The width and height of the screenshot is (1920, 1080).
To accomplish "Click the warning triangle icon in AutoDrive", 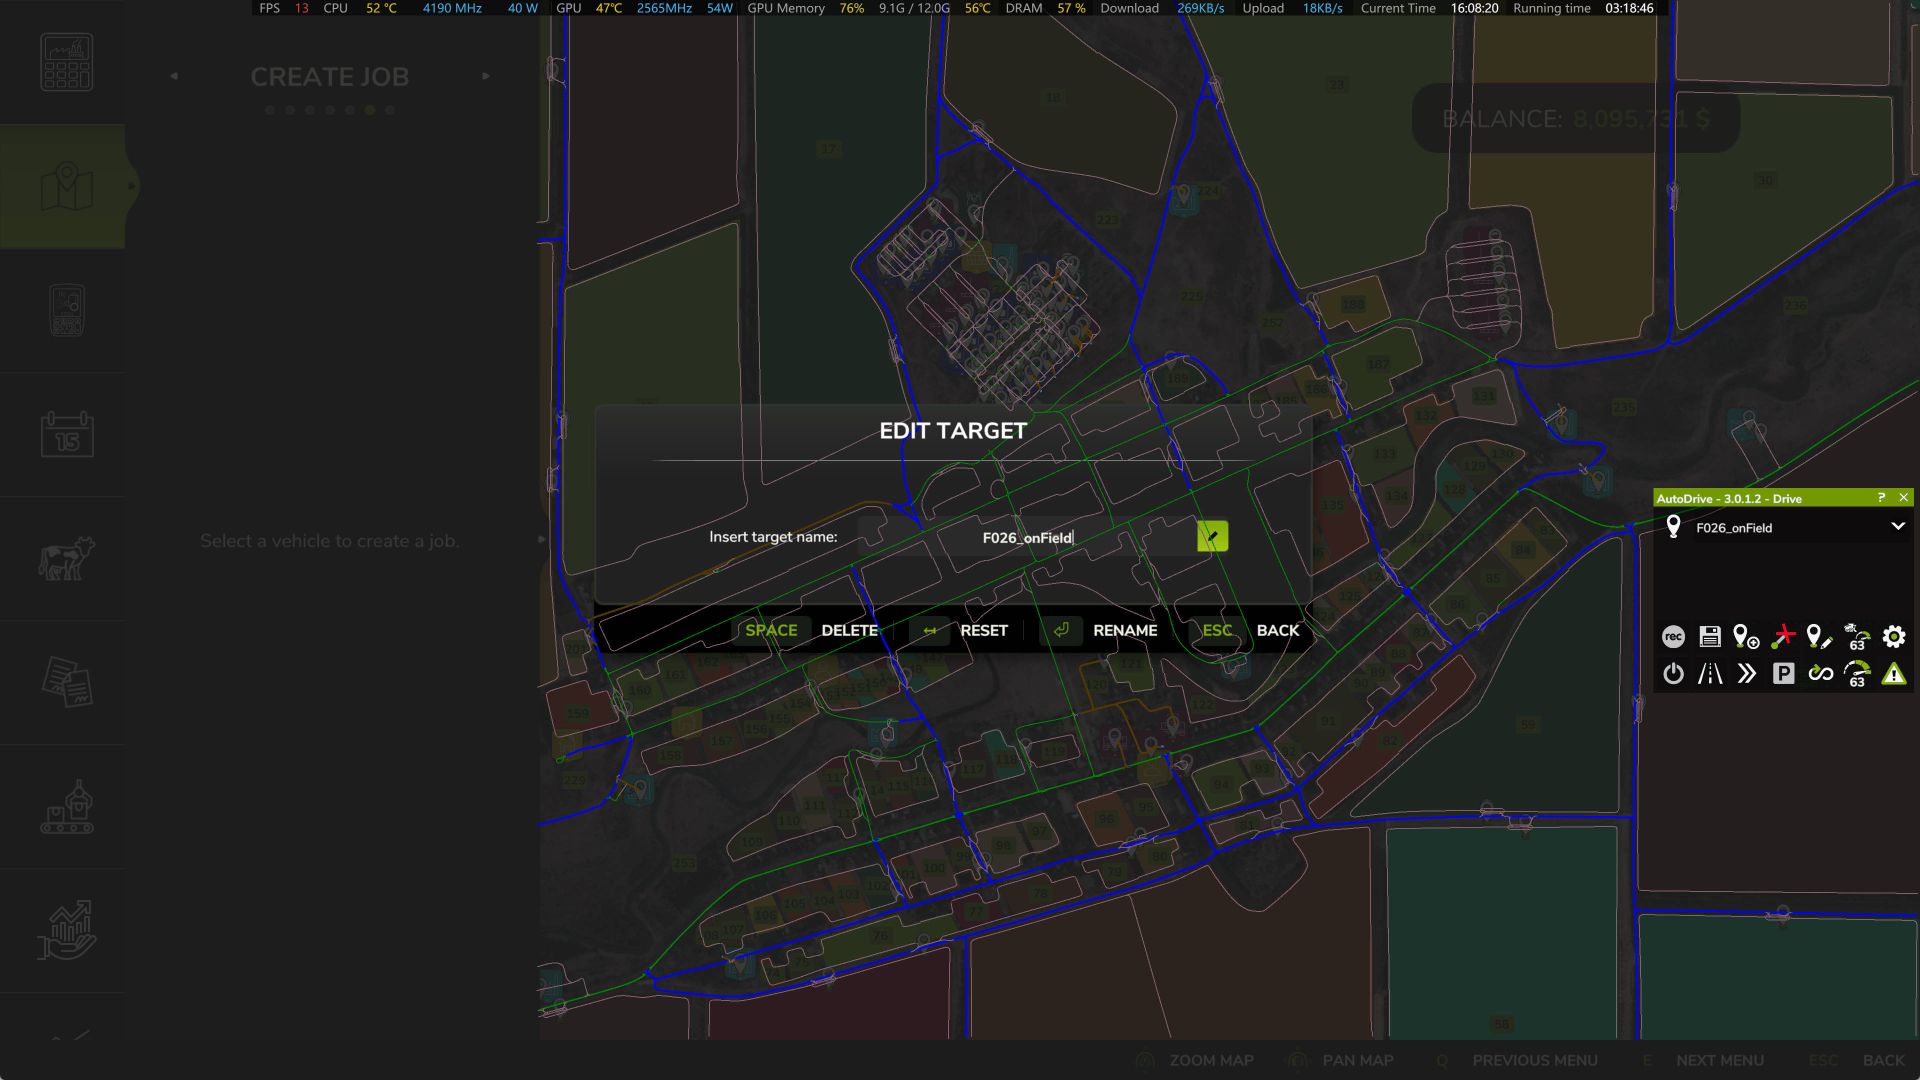I will coord(1894,674).
